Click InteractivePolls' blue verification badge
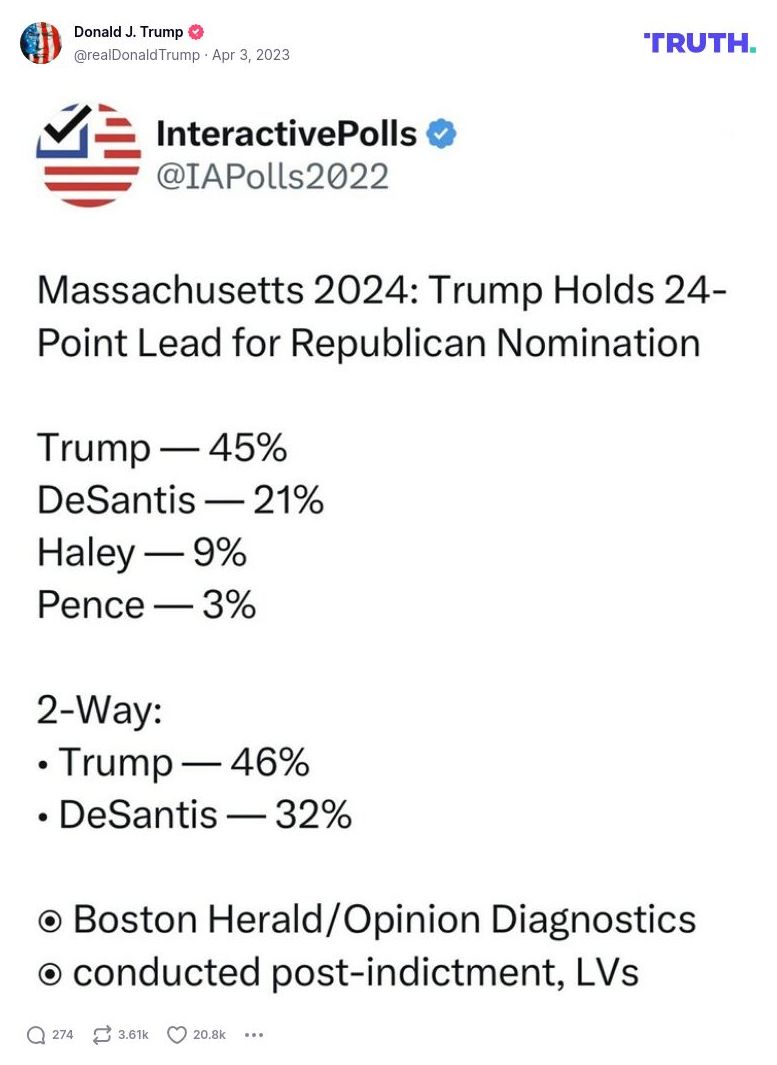Screen dimensions: 777x1065 [x=440, y=132]
